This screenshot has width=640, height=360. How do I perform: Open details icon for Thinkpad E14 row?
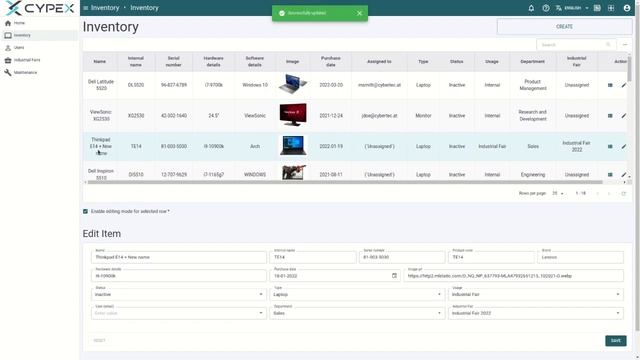click(x=610, y=146)
